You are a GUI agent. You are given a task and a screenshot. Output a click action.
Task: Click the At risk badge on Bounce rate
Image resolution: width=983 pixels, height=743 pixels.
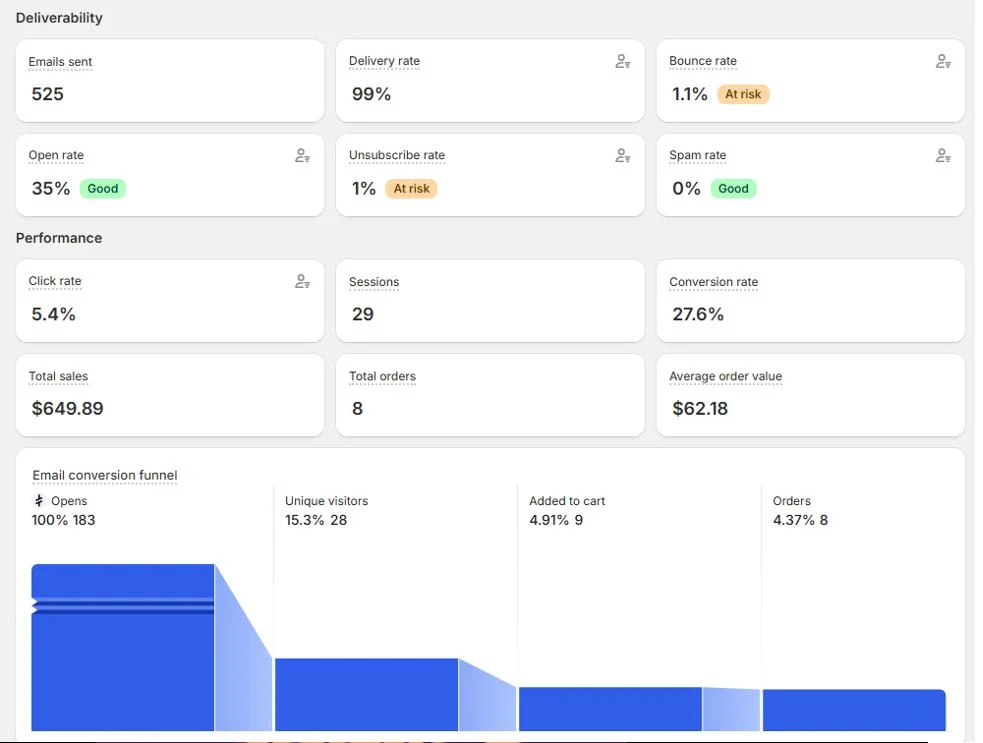[x=743, y=94]
